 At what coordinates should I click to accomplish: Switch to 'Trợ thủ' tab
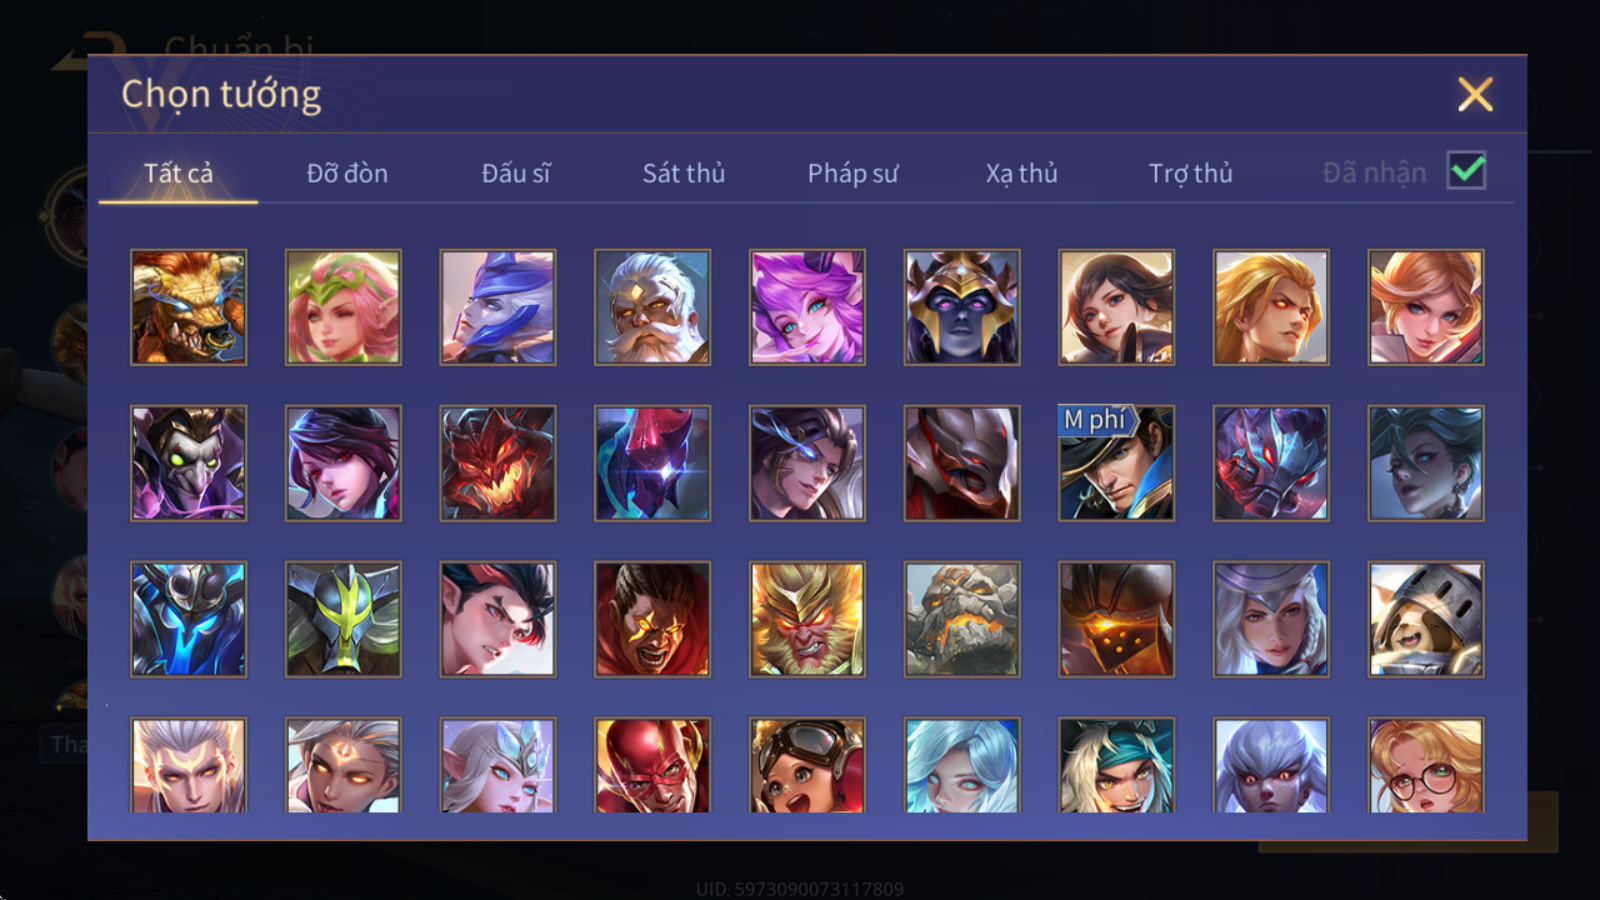tap(1190, 173)
